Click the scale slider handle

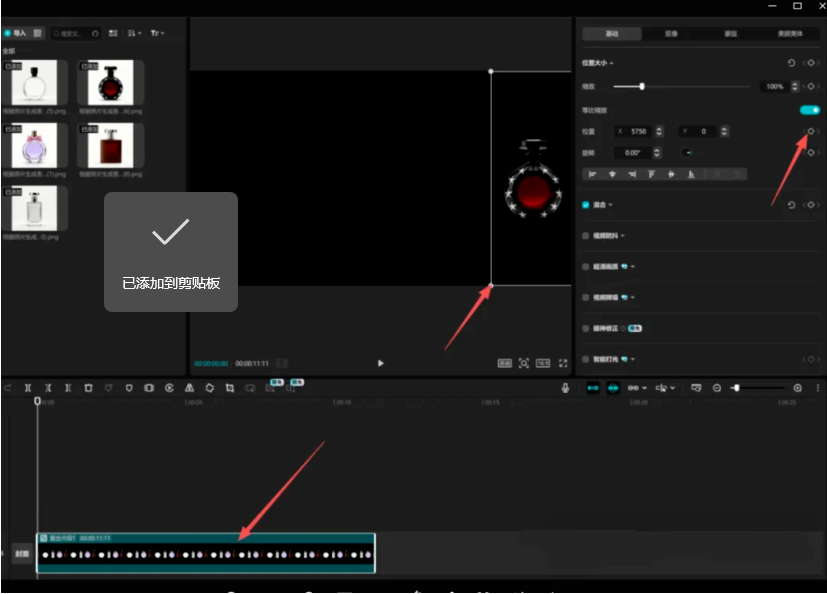click(x=642, y=87)
